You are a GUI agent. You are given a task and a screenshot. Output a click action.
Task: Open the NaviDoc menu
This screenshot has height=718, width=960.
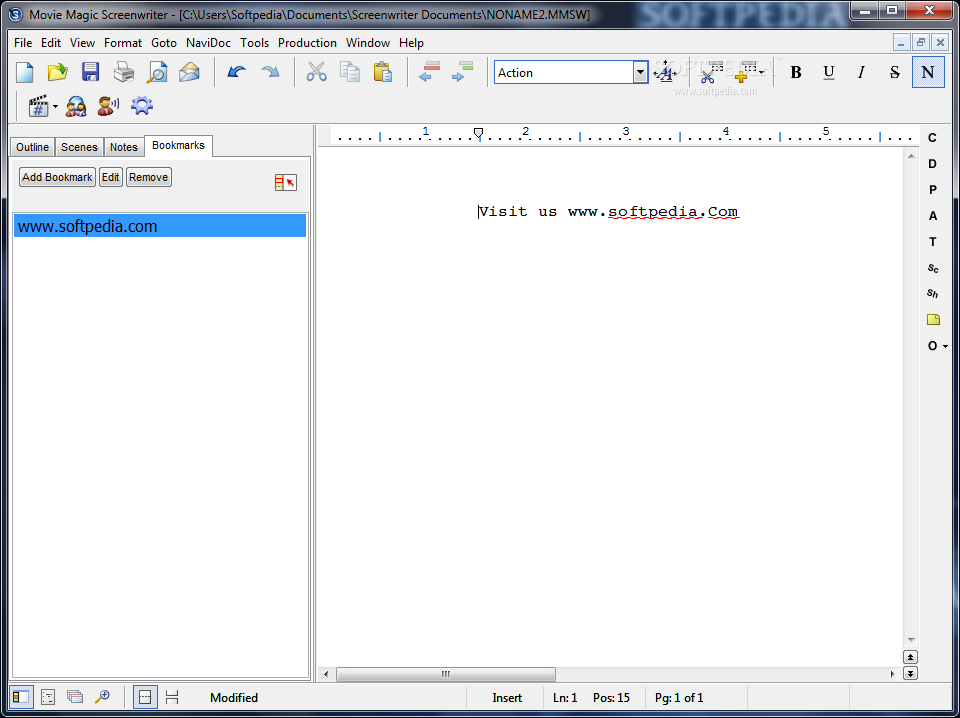pos(208,43)
